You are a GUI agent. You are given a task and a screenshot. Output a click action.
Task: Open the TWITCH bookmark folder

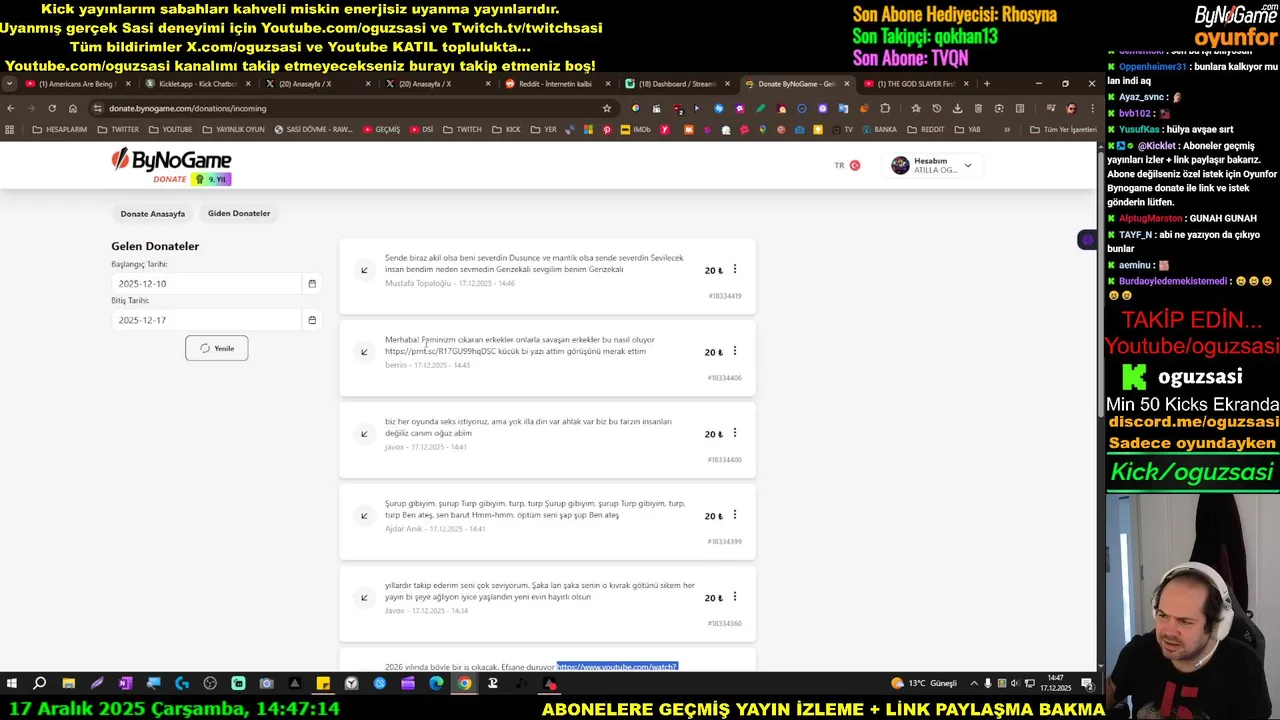[x=462, y=129]
